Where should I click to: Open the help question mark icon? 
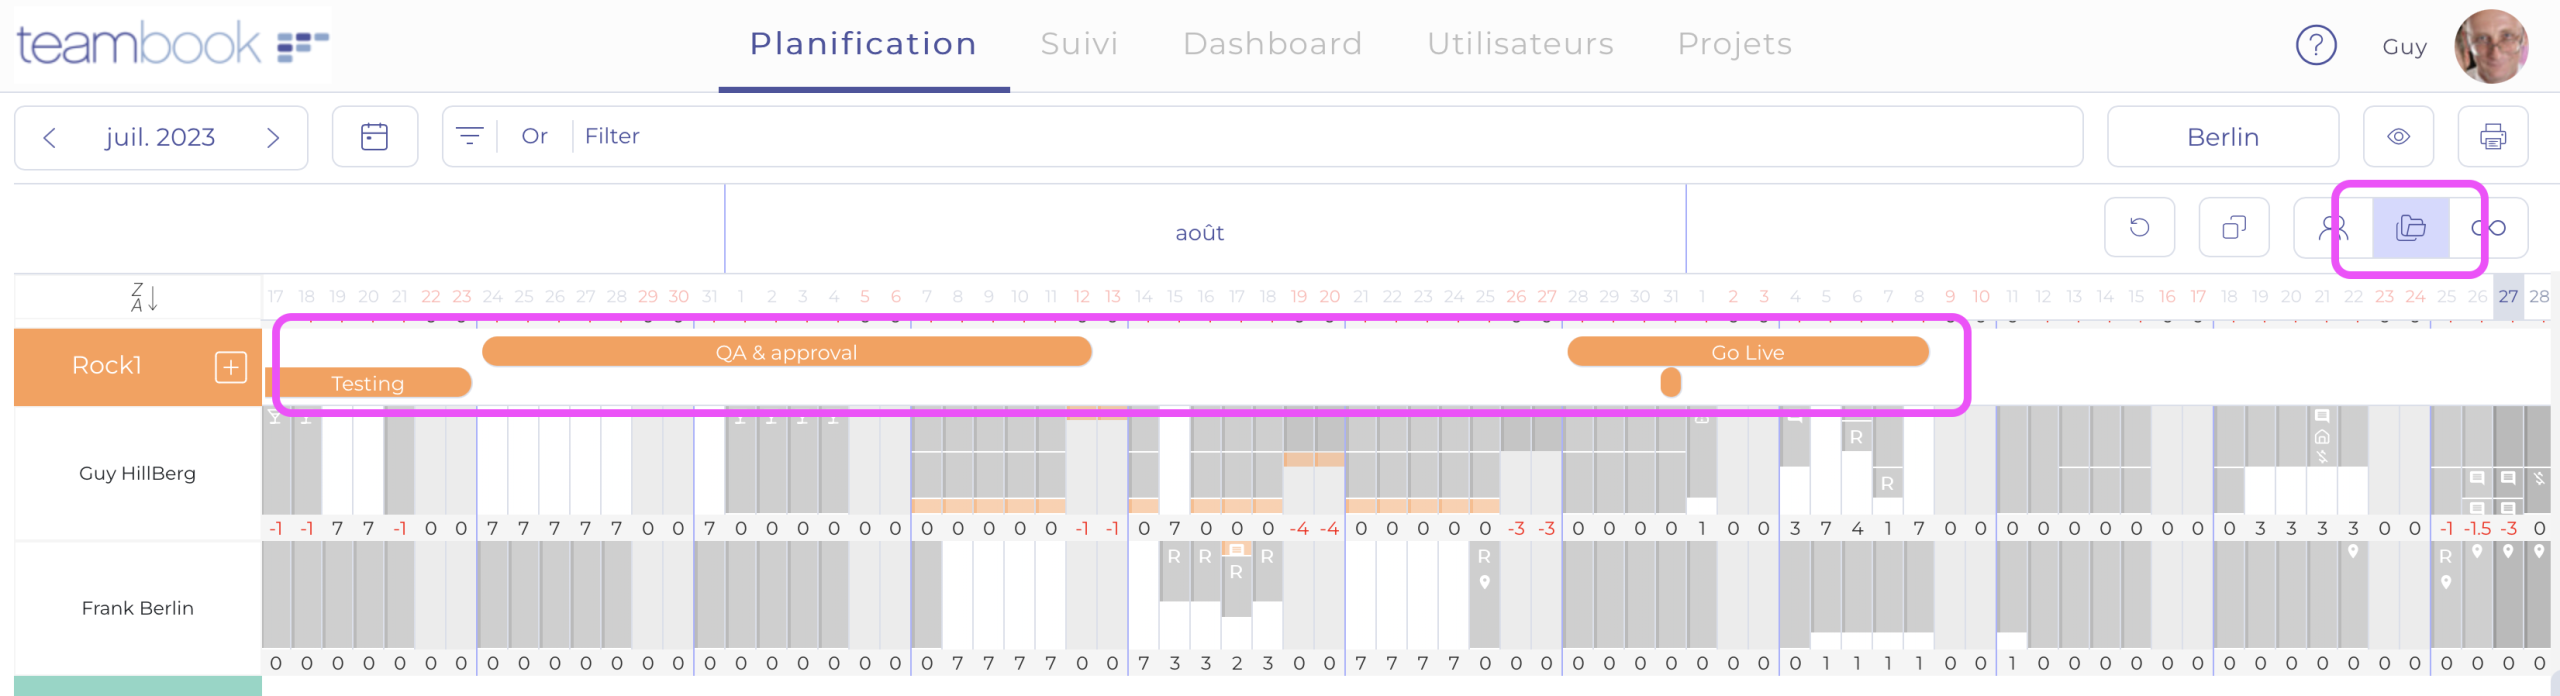[2315, 45]
